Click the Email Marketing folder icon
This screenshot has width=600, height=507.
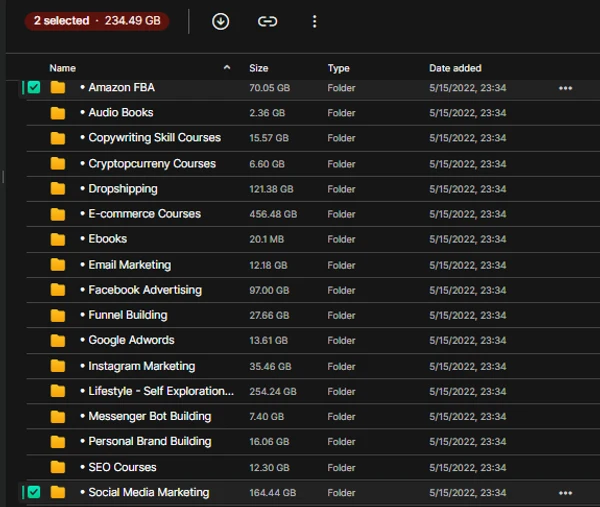pyautogui.click(x=58, y=265)
